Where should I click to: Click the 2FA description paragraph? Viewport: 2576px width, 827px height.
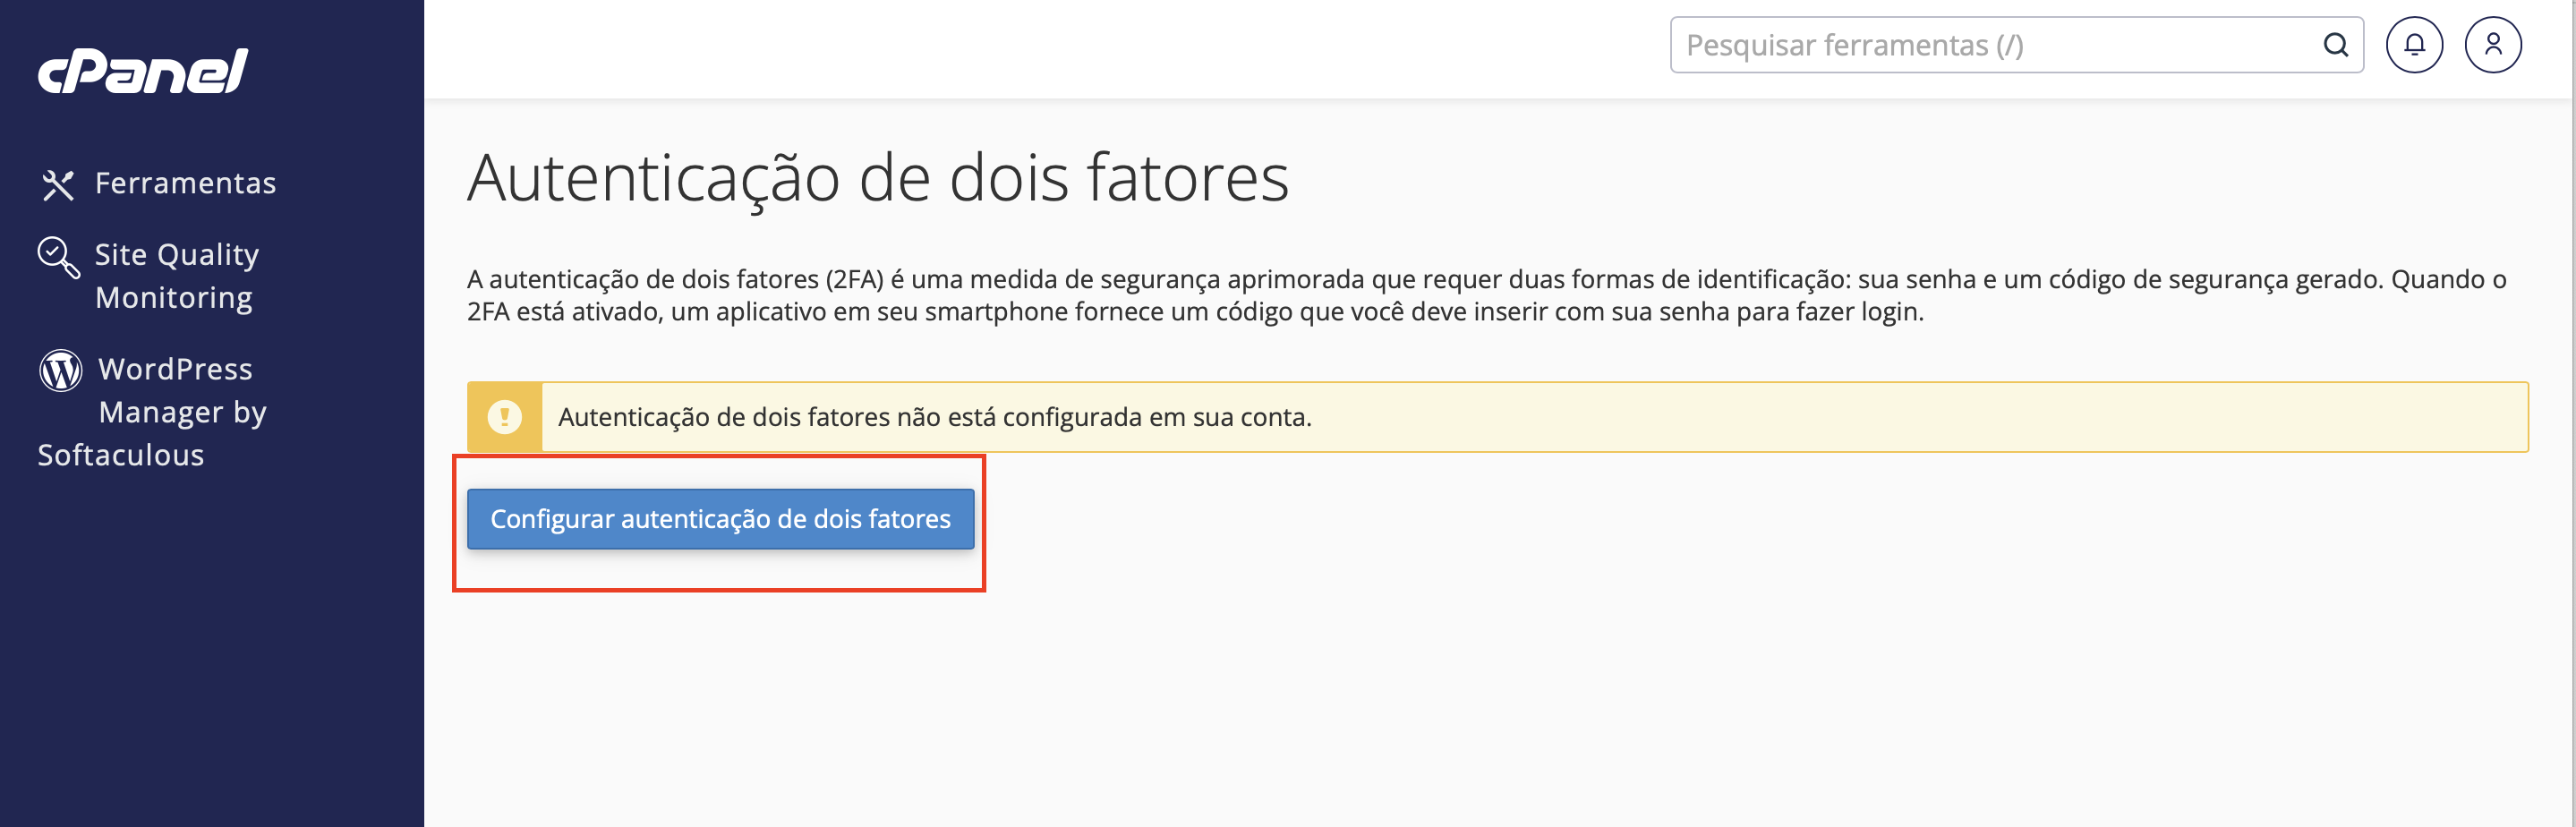click(x=1486, y=295)
